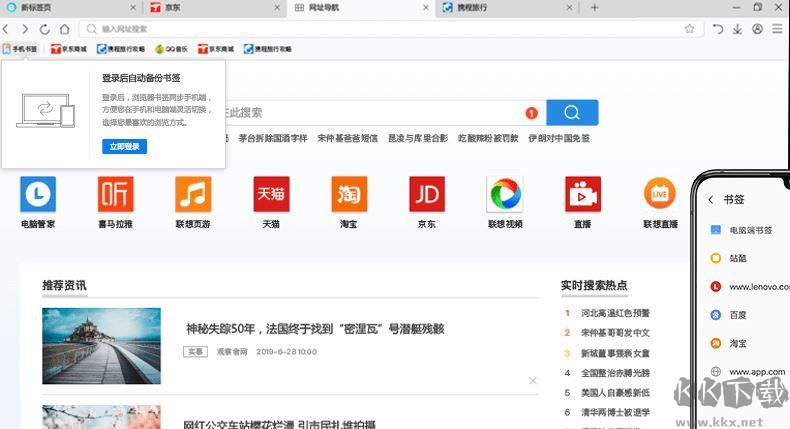Open the QQ音乐 bookmark
The image size is (790, 429).
pyautogui.click(x=171, y=49)
